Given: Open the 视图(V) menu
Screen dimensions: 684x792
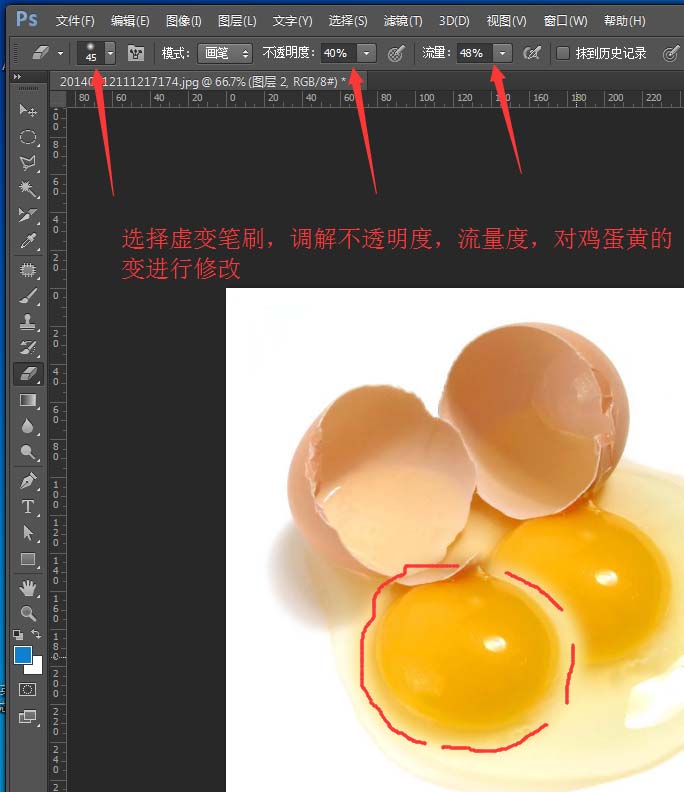Looking at the screenshot, I should click(506, 21).
